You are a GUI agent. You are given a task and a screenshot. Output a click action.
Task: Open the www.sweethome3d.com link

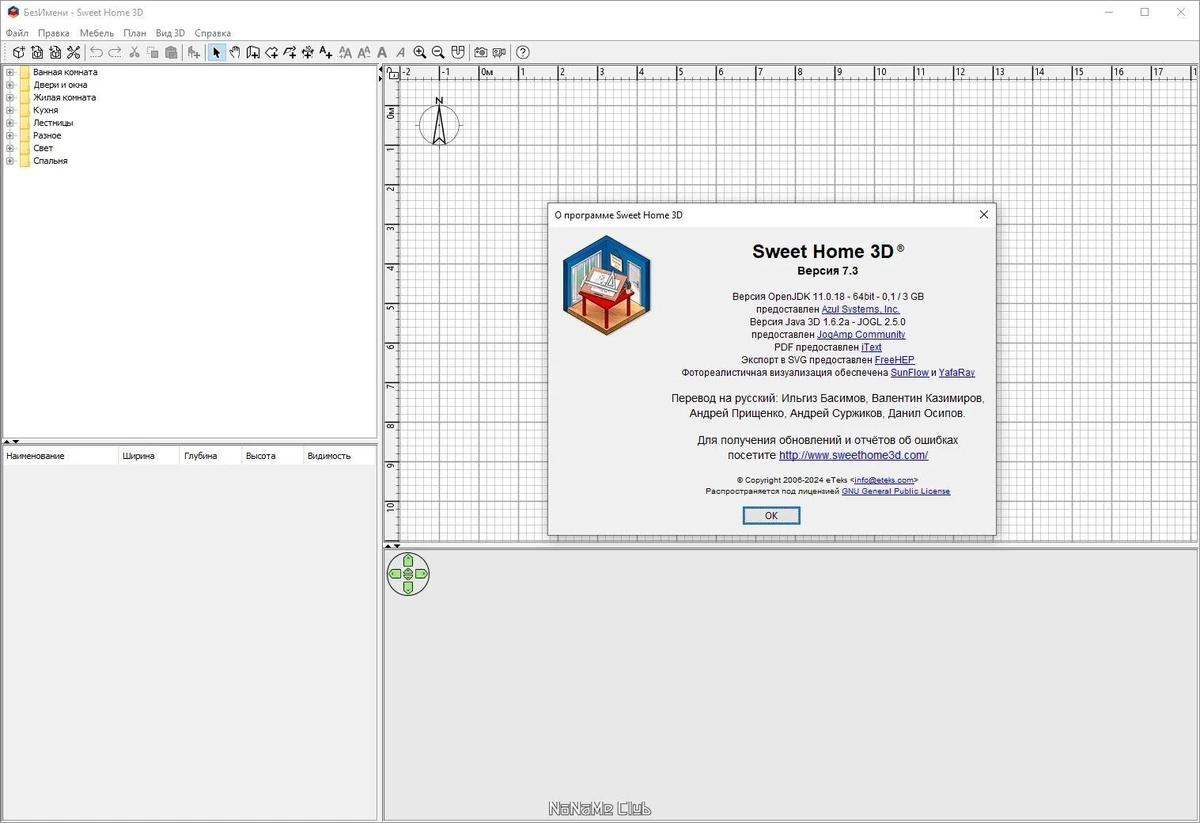[x=853, y=455]
